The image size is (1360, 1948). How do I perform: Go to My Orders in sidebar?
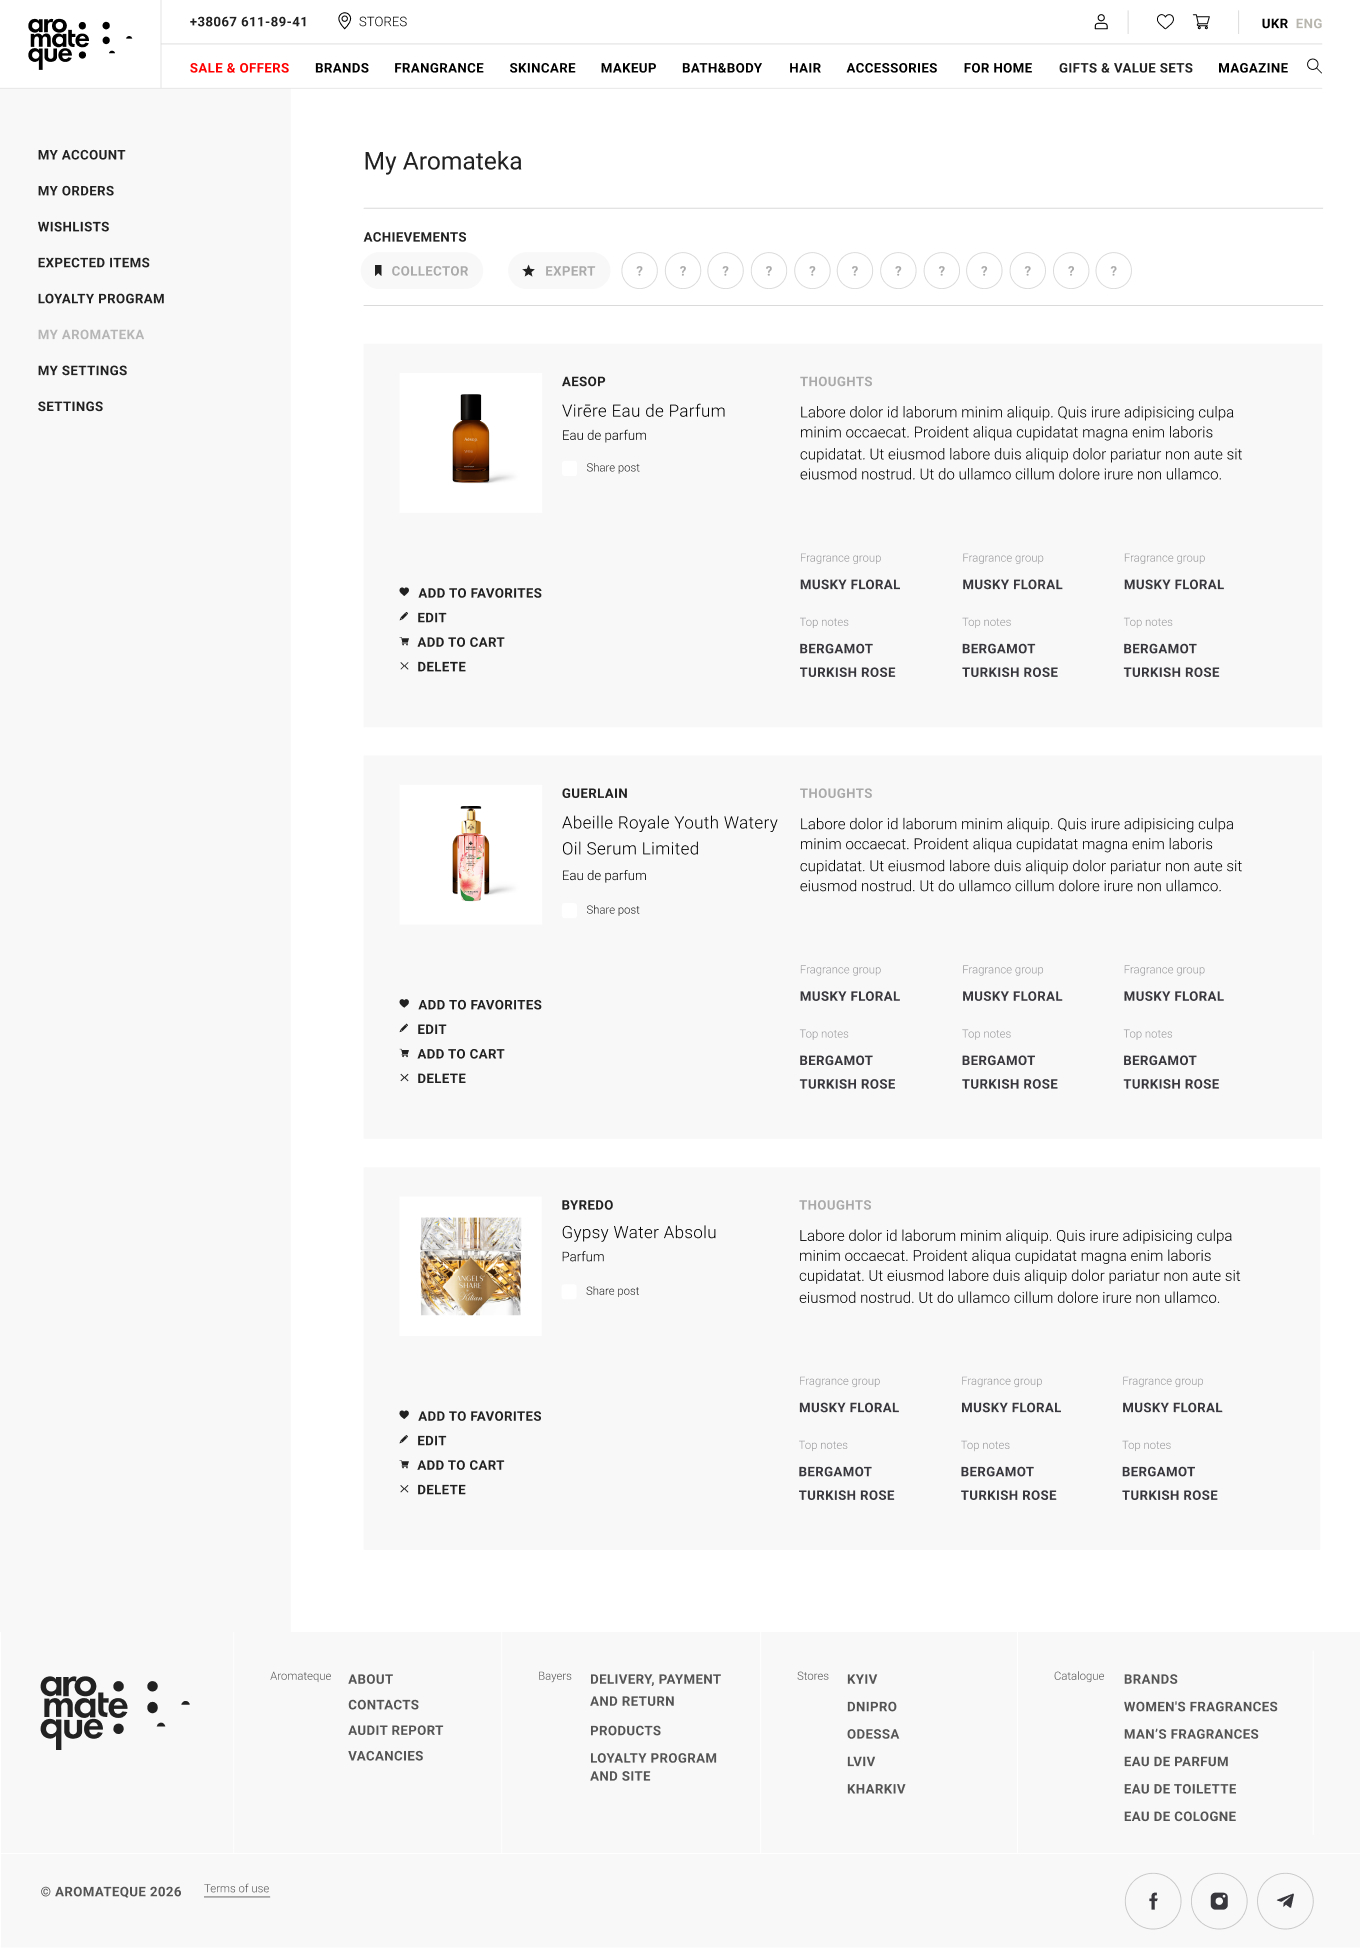coord(76,191)
